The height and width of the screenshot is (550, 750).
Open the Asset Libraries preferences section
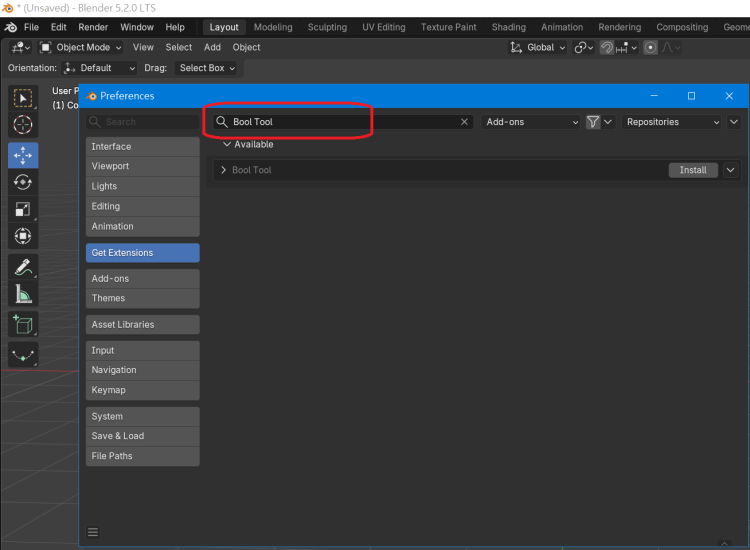coord(143,325)
